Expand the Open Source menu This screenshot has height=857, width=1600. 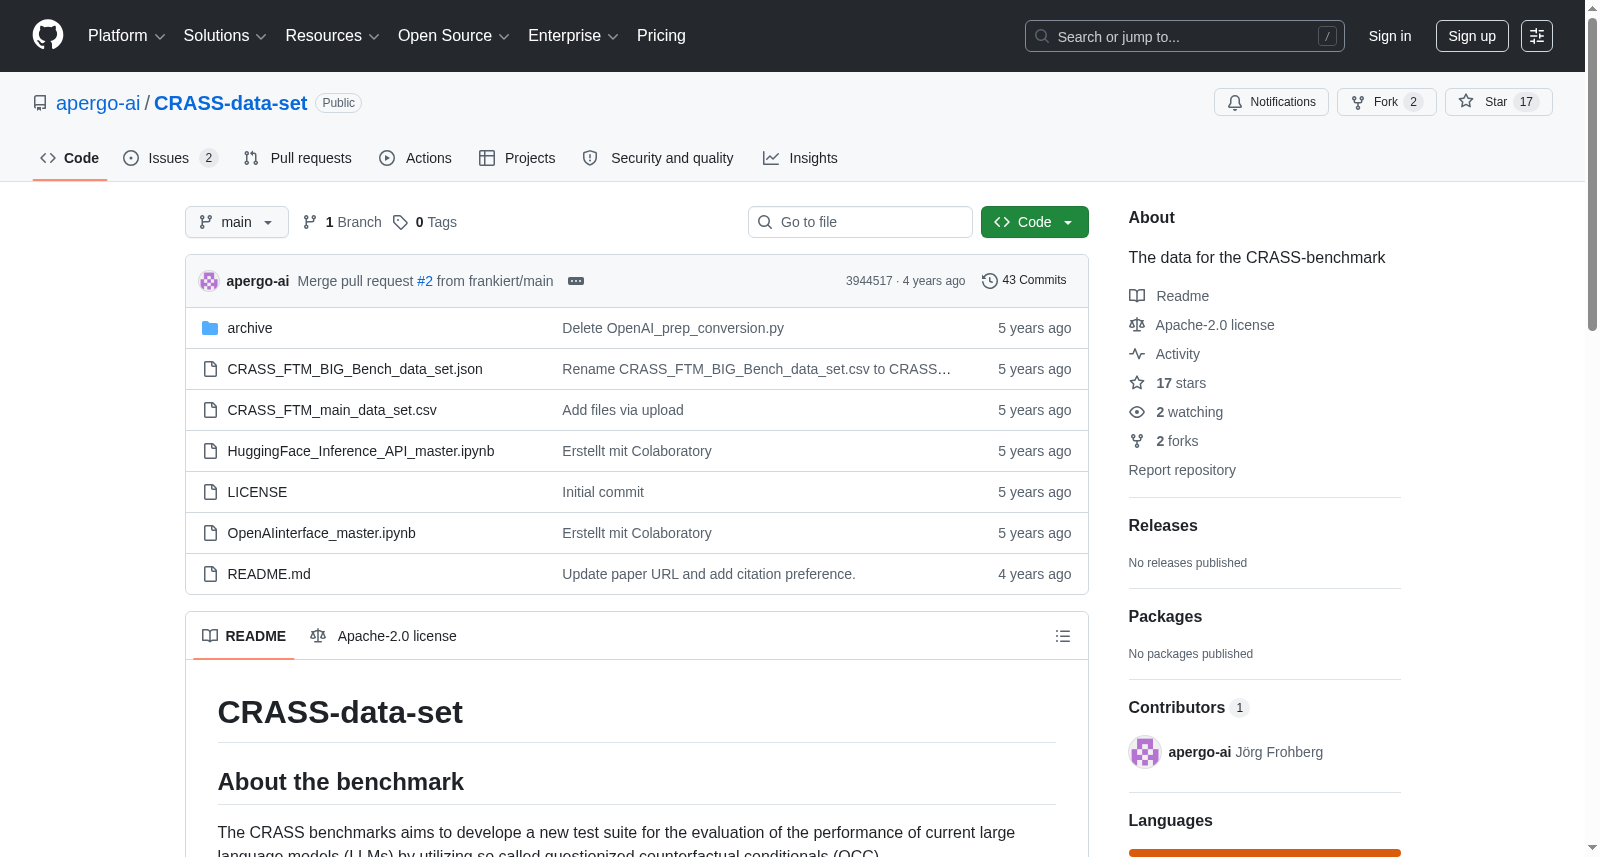tap(454, 36)
